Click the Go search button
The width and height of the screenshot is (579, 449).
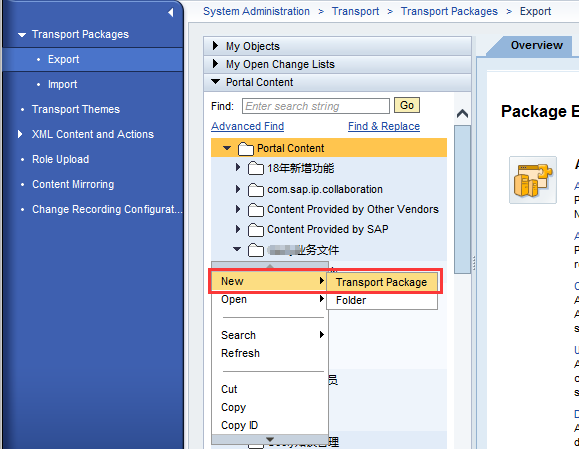click(x=407, y=106)
